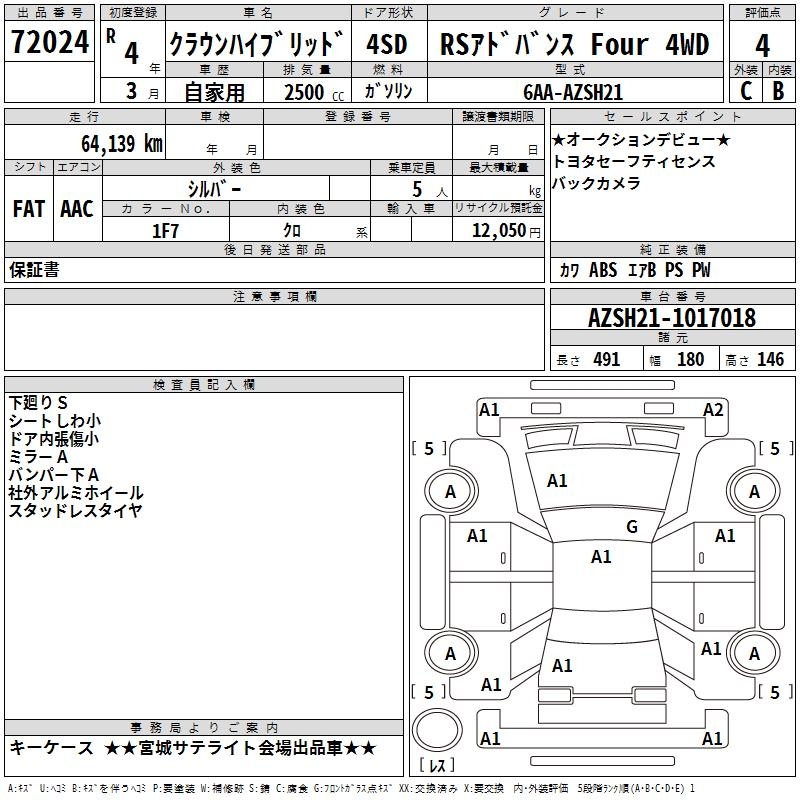The image size is (800, 800).
Task: Click the G mark on the windshield
Action: [631, 527]
